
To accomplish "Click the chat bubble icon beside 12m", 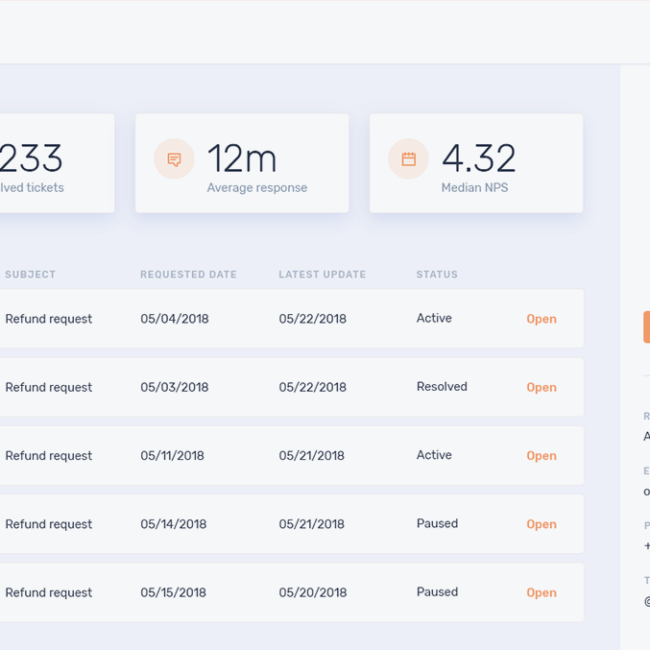I will (174, 159).
